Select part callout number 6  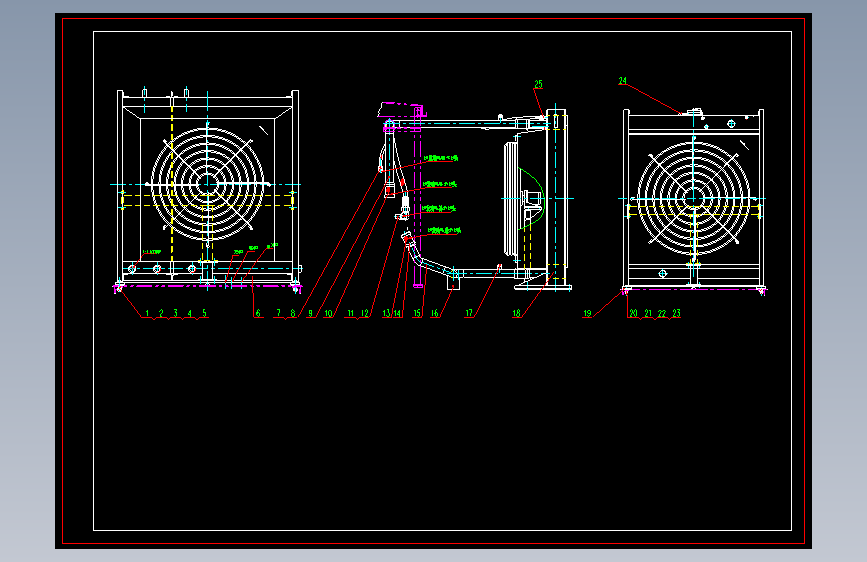click(x=258, y=313)
